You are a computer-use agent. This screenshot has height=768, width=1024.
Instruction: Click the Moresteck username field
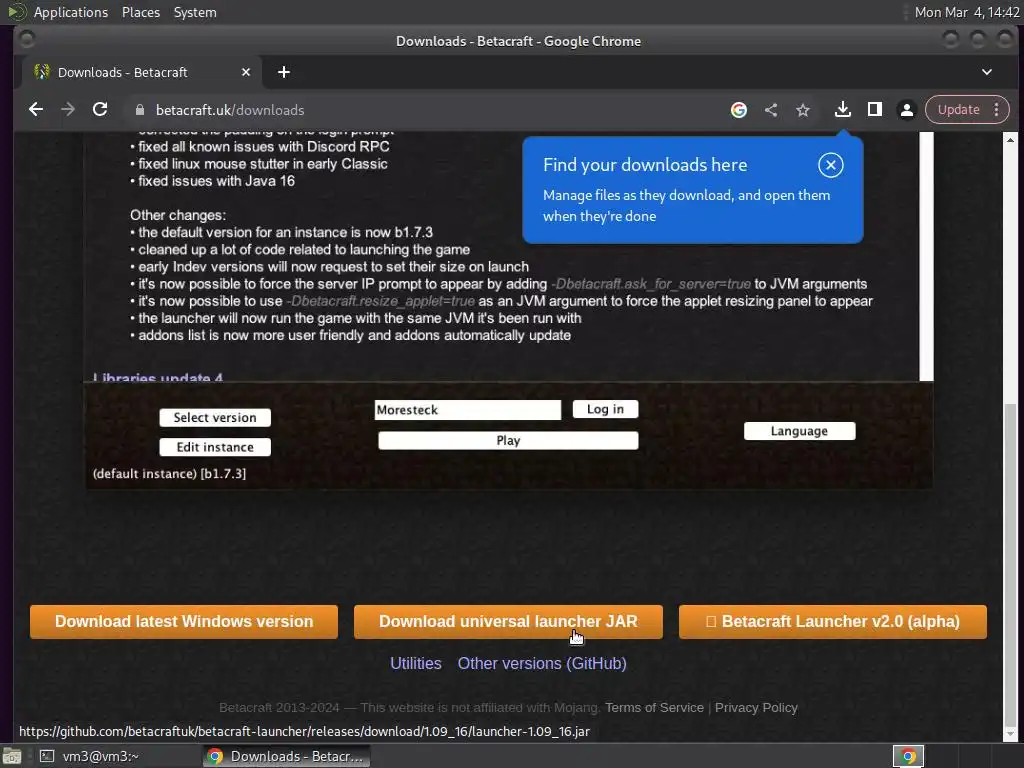[468, 410]
